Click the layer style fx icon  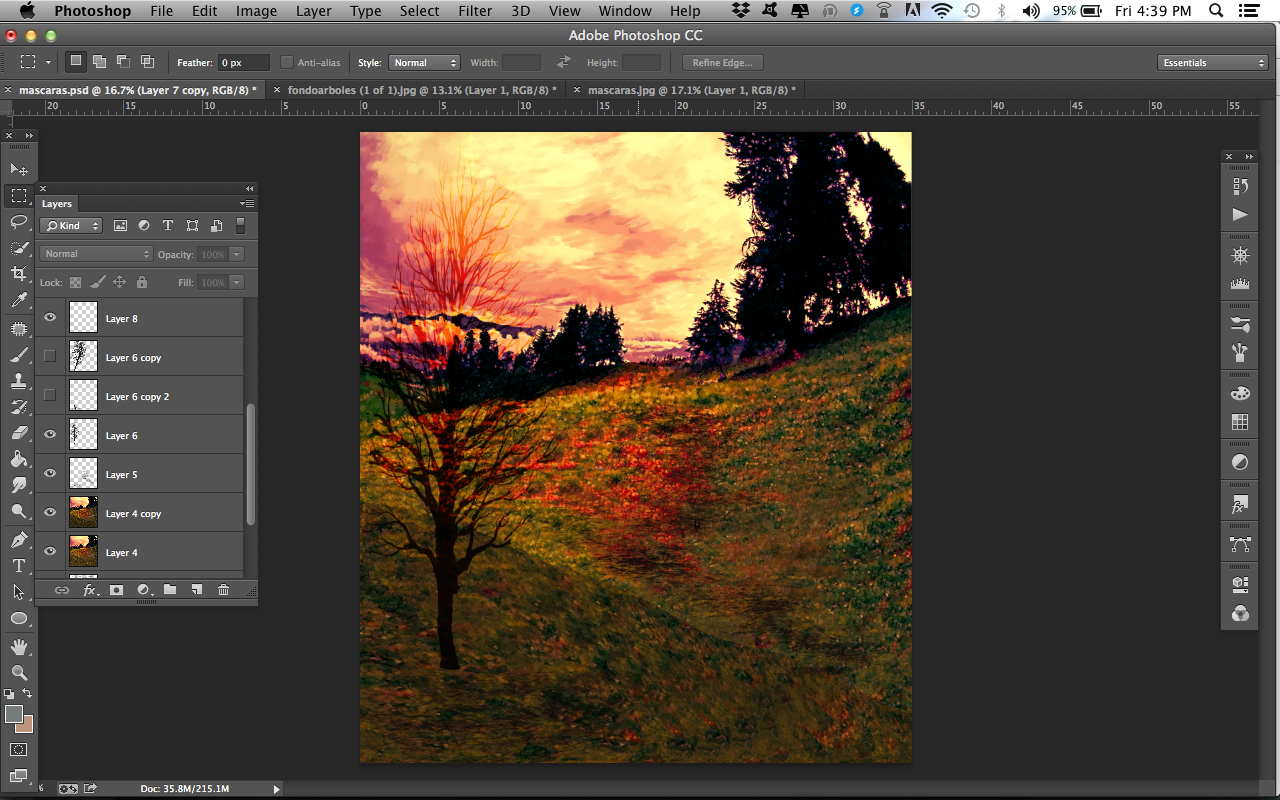click(90, 590)
